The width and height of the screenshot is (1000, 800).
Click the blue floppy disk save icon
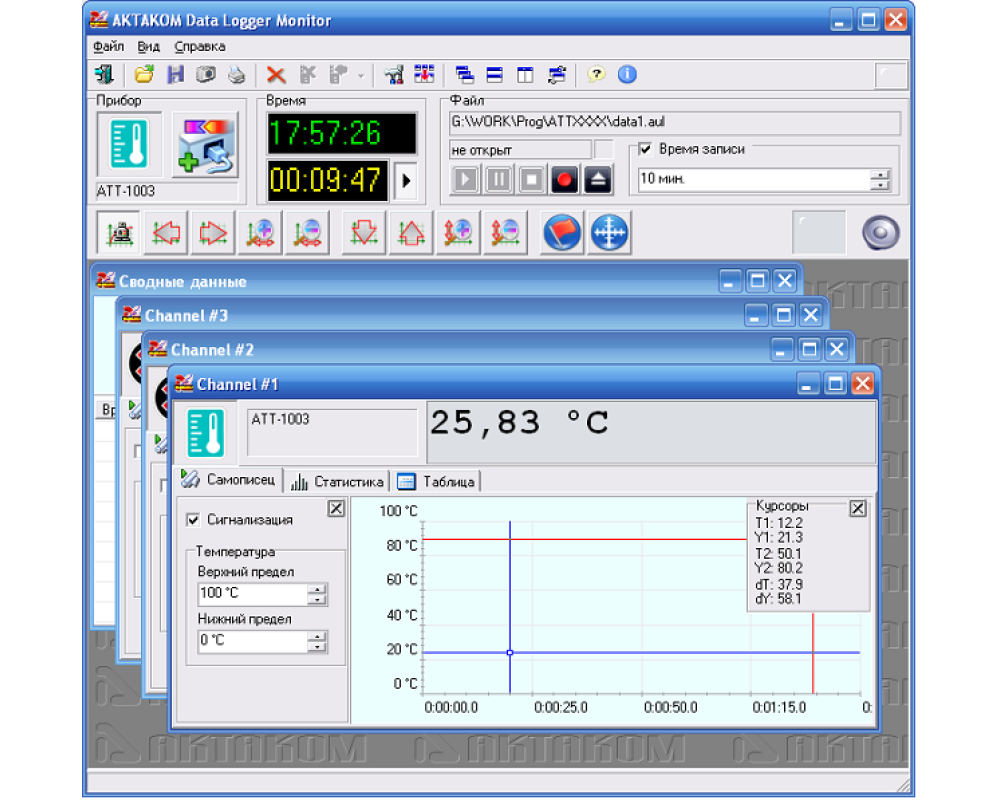(175, 74)
